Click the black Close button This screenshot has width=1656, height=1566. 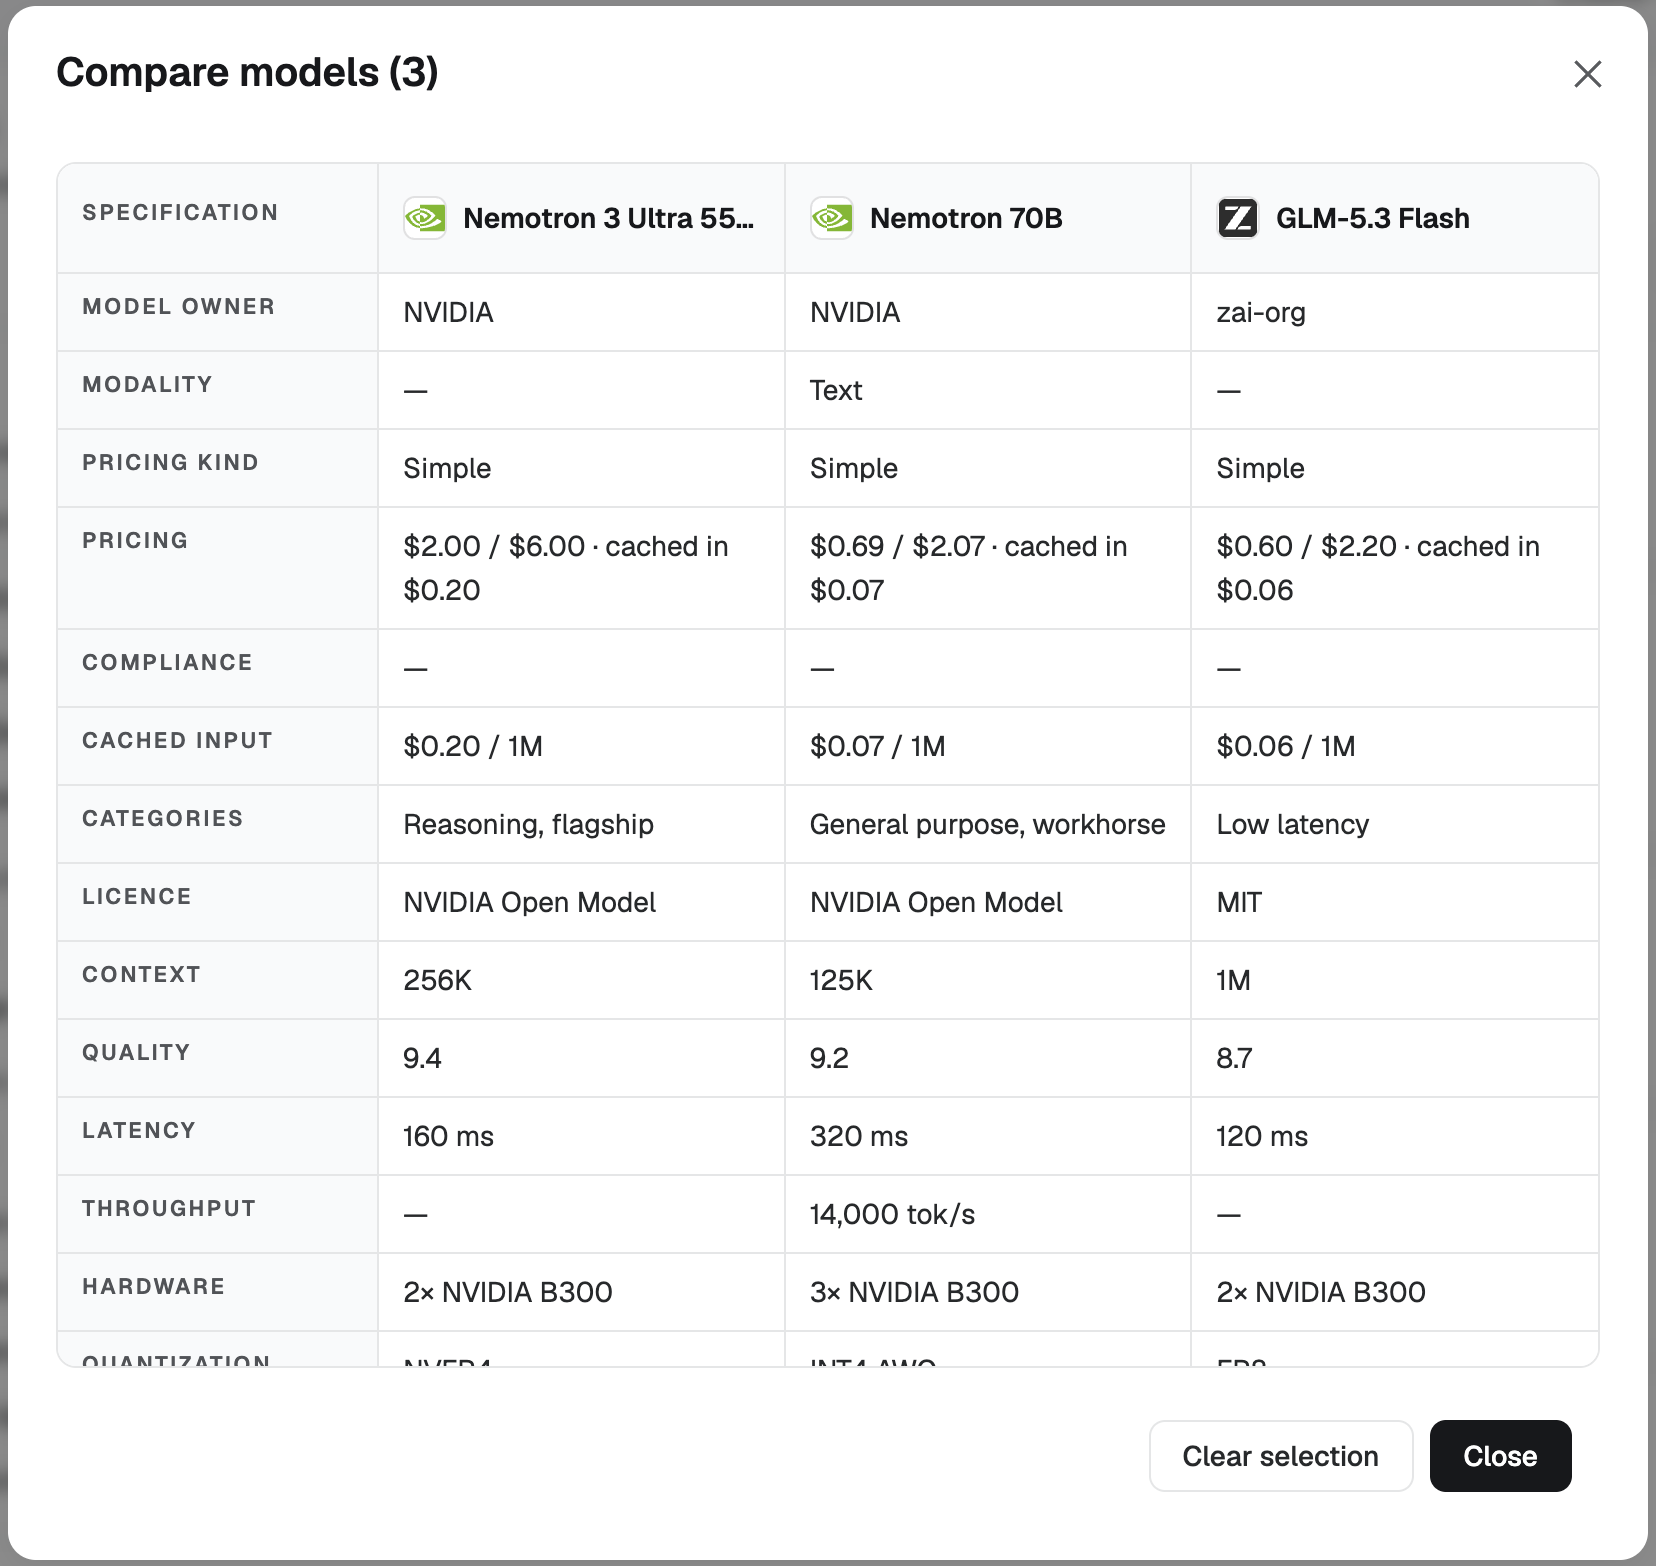pyautogui.click(x=1500, y=1456)
